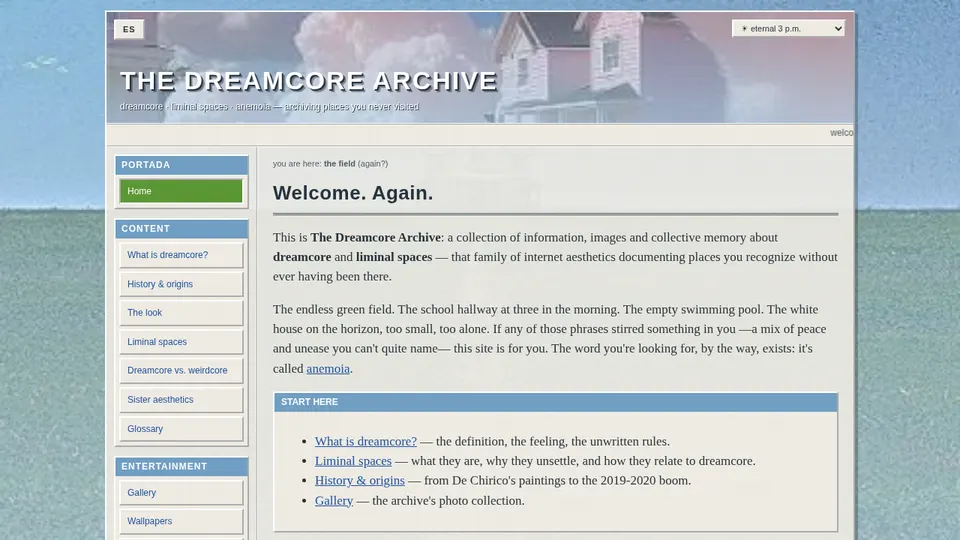Screen dimensions: 960x540
Task: Follow the What is dreamcore? link in Start Here
Action: click(x=366, y=441)
